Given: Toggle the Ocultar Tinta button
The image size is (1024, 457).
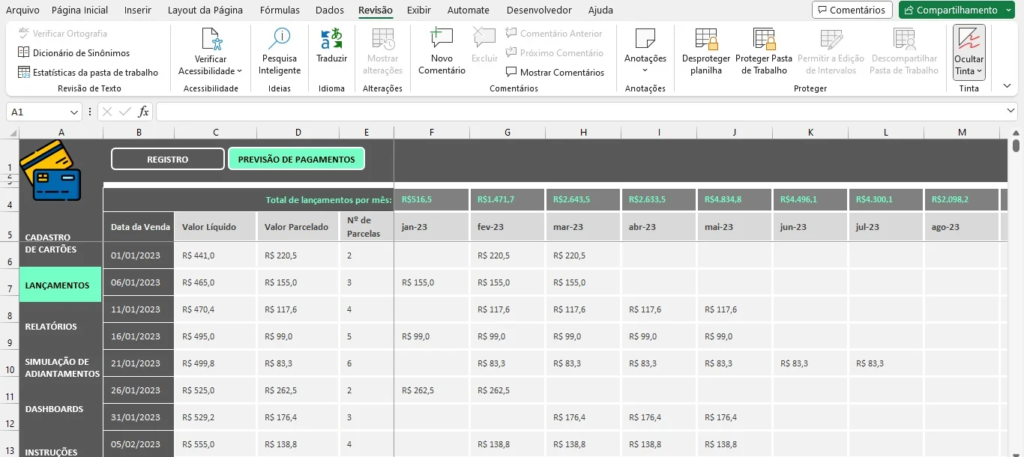Looking at the screenshot, I should (x=968, y=52).
